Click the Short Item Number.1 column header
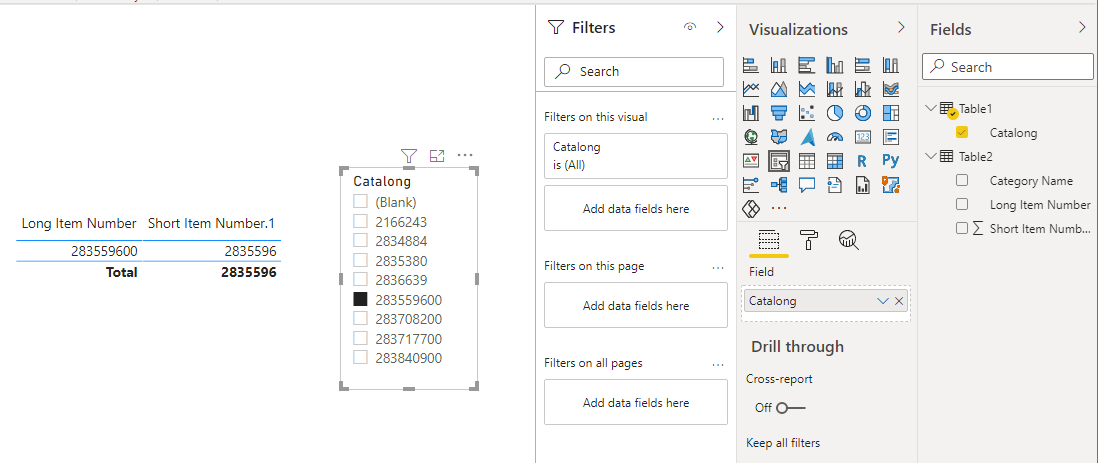 click(x=211, y=223)
